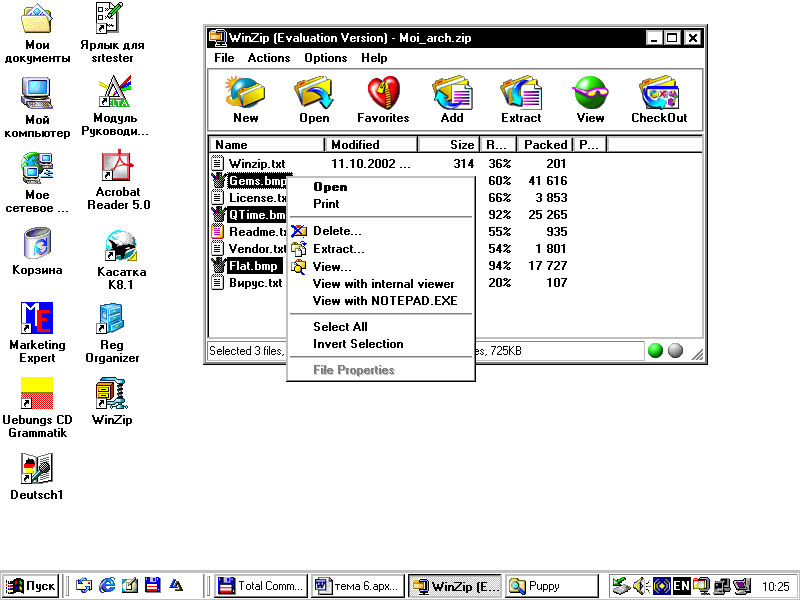Select the Acrobat Reader 5.0 shortcut
Screen dimensions: 800x600
118,180
